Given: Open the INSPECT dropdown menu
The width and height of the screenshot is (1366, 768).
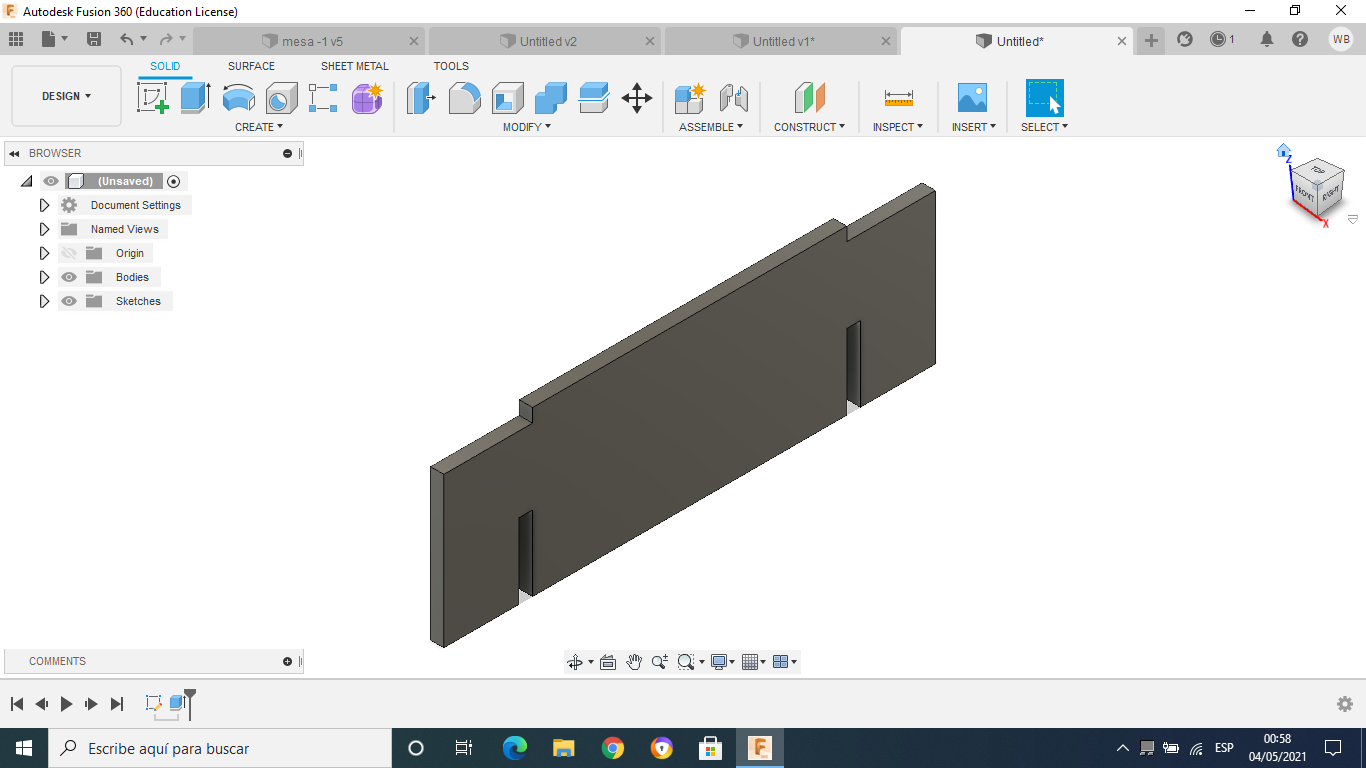Looking at the screenshot, I should [897, 127].
